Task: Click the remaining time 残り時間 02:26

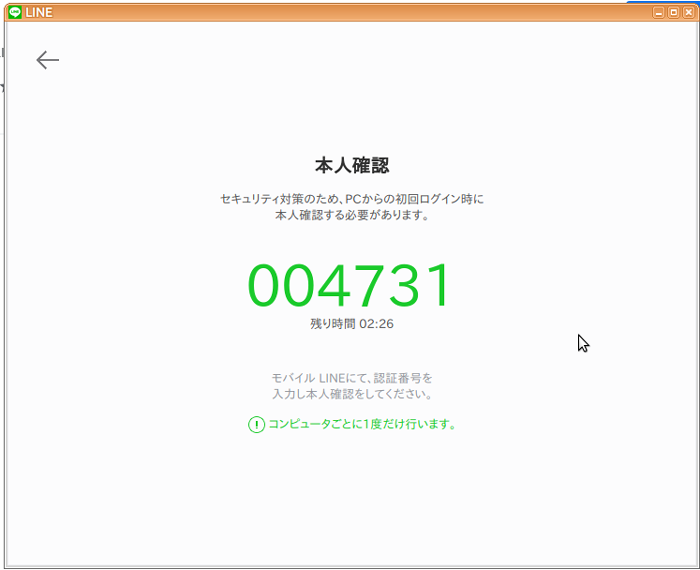Action: click(x=352, y=324)
